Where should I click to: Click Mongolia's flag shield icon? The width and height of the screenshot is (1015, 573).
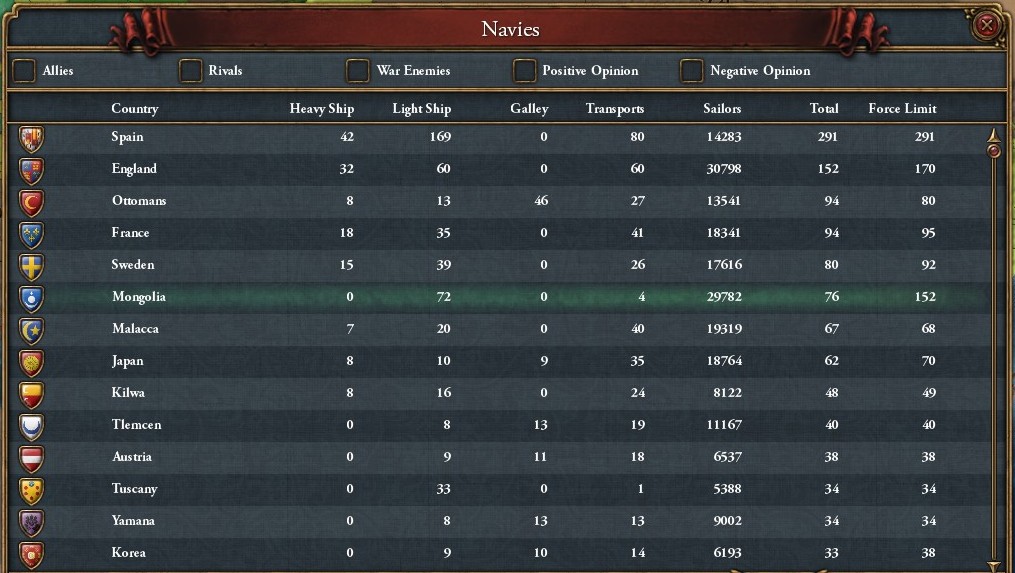pos(32,298)
